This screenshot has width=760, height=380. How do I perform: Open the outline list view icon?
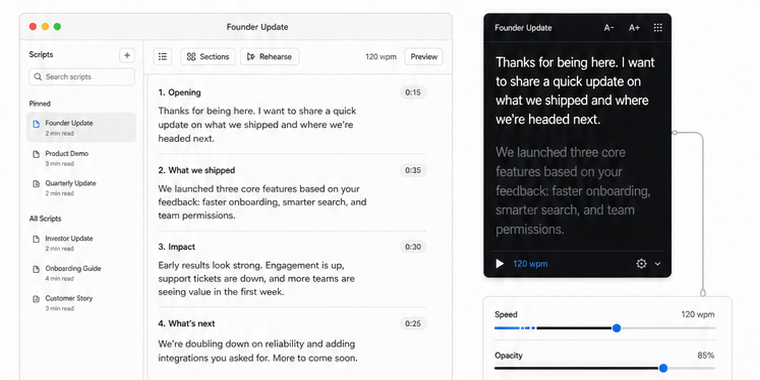pyautogui.click(x=163, y=57)
